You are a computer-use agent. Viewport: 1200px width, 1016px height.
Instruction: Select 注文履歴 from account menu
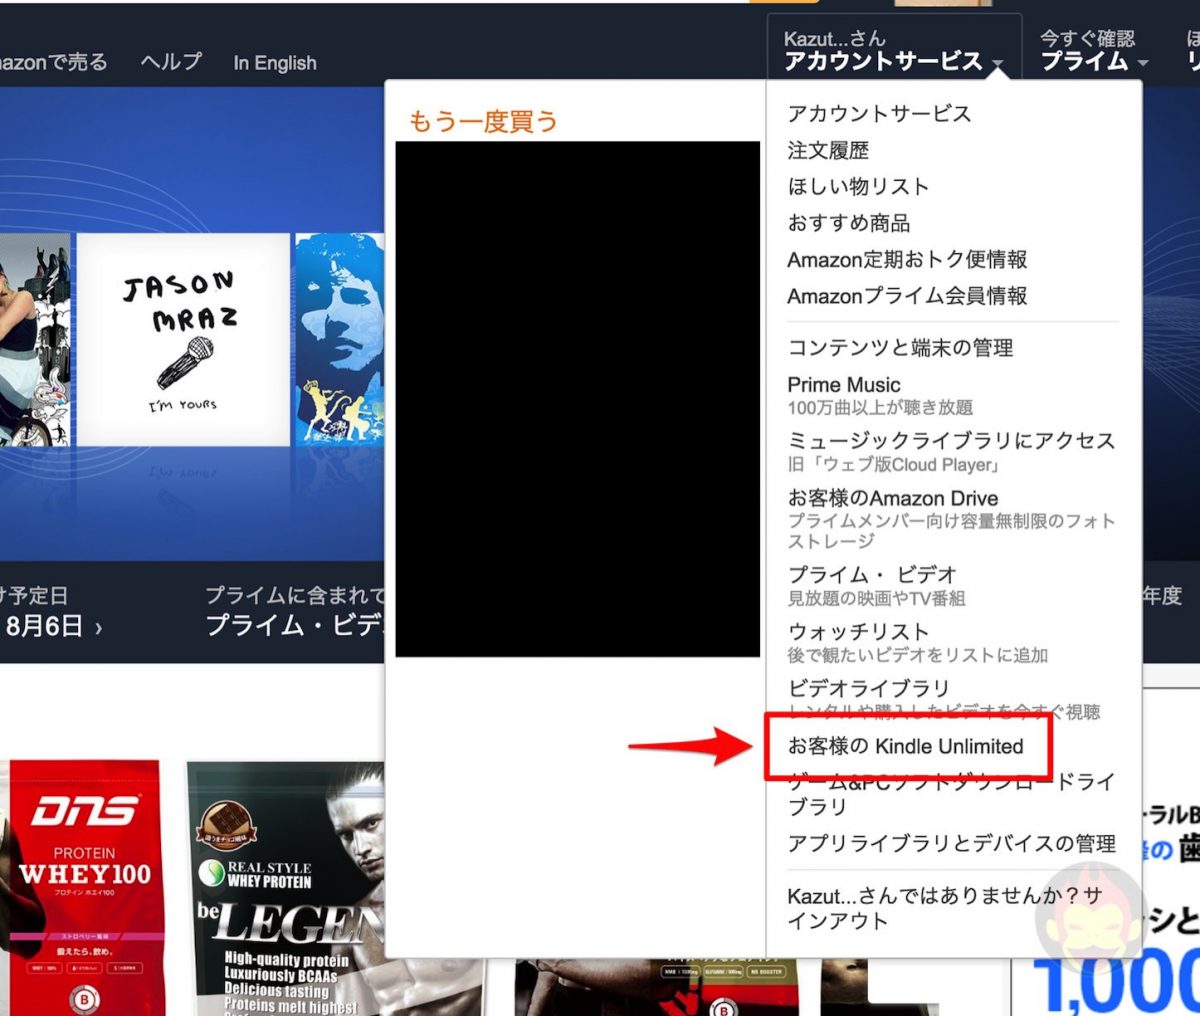point(828,151)
